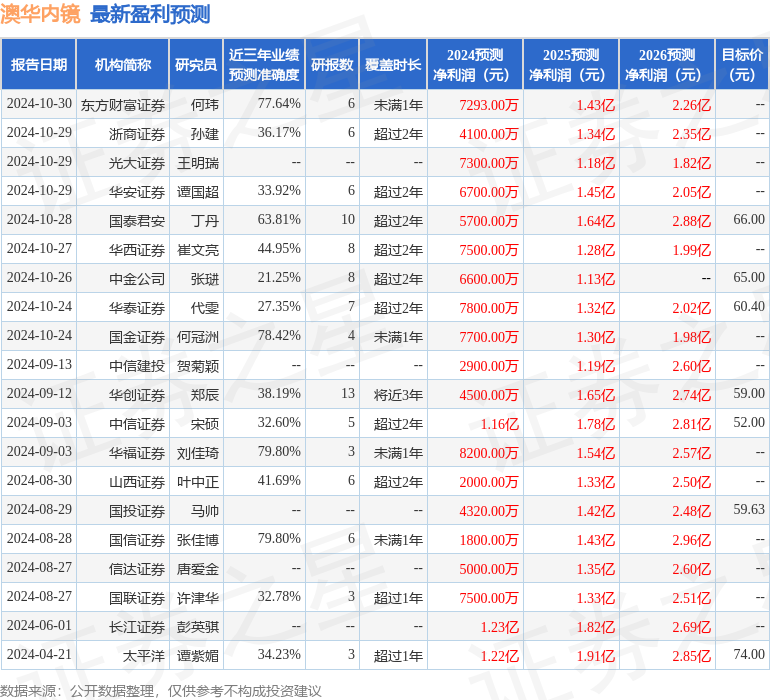Click the 覆盖时长 column header

click(x=393, y=64)
